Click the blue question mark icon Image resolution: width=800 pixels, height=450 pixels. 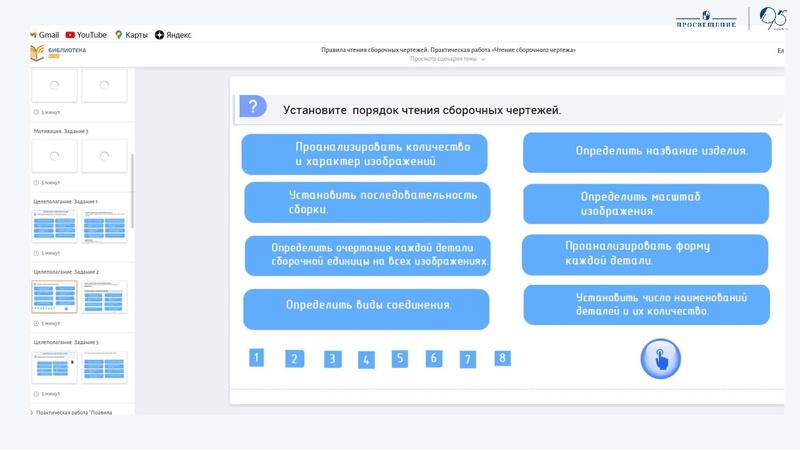tap(253, 107)
